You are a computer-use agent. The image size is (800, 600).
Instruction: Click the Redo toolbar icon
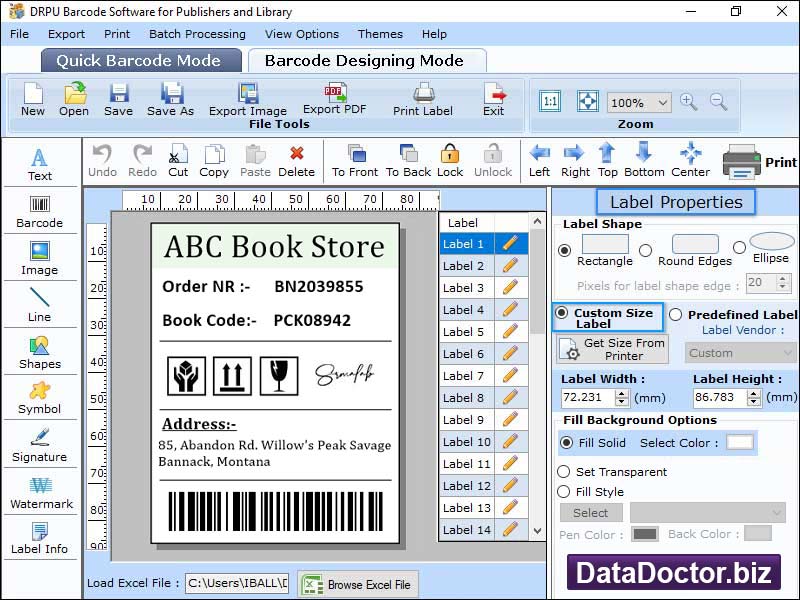pyautogui.click(x=142, y=161)
